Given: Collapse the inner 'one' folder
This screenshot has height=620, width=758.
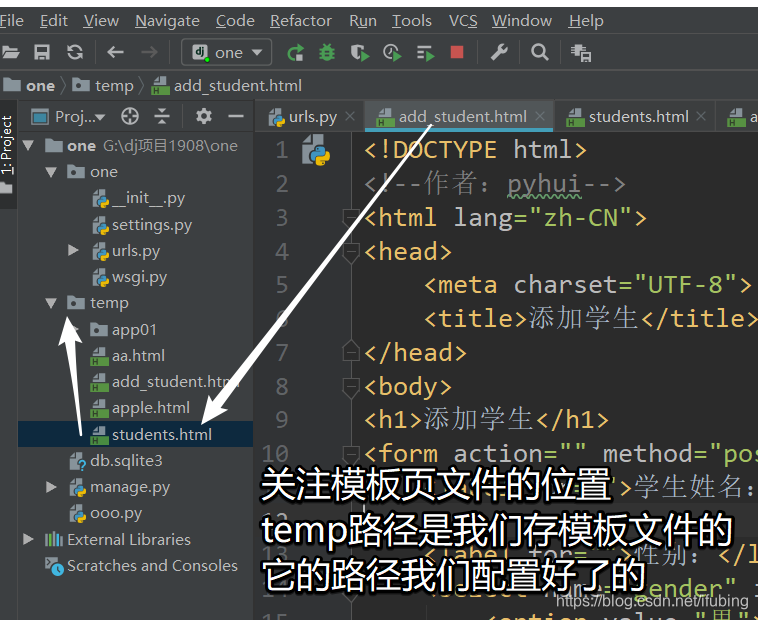Looking at the screenshot, I should click(x=51, y=172).
